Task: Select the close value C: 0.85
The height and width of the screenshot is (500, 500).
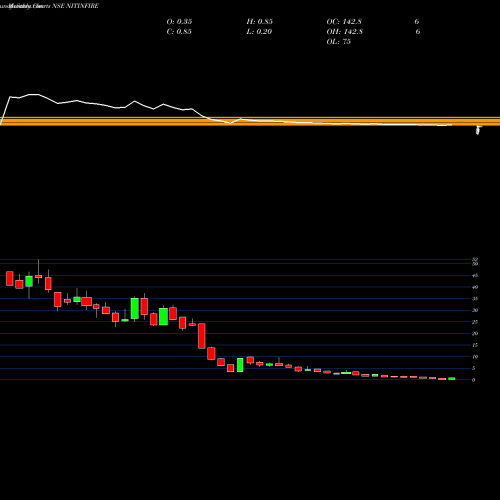Action: pos(179,32)
